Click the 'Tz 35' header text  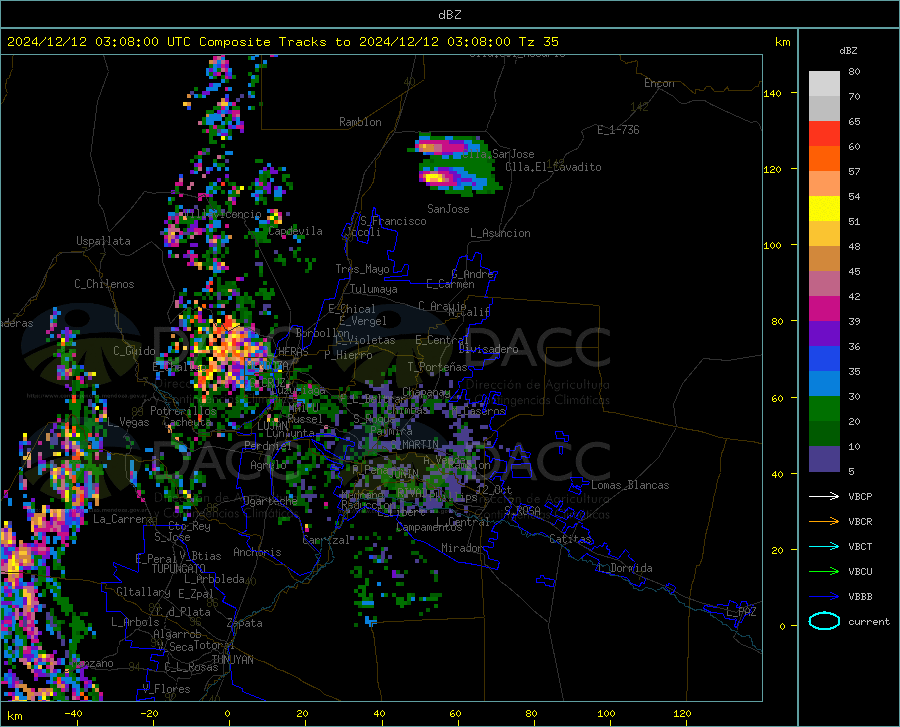tap(538, 42)
